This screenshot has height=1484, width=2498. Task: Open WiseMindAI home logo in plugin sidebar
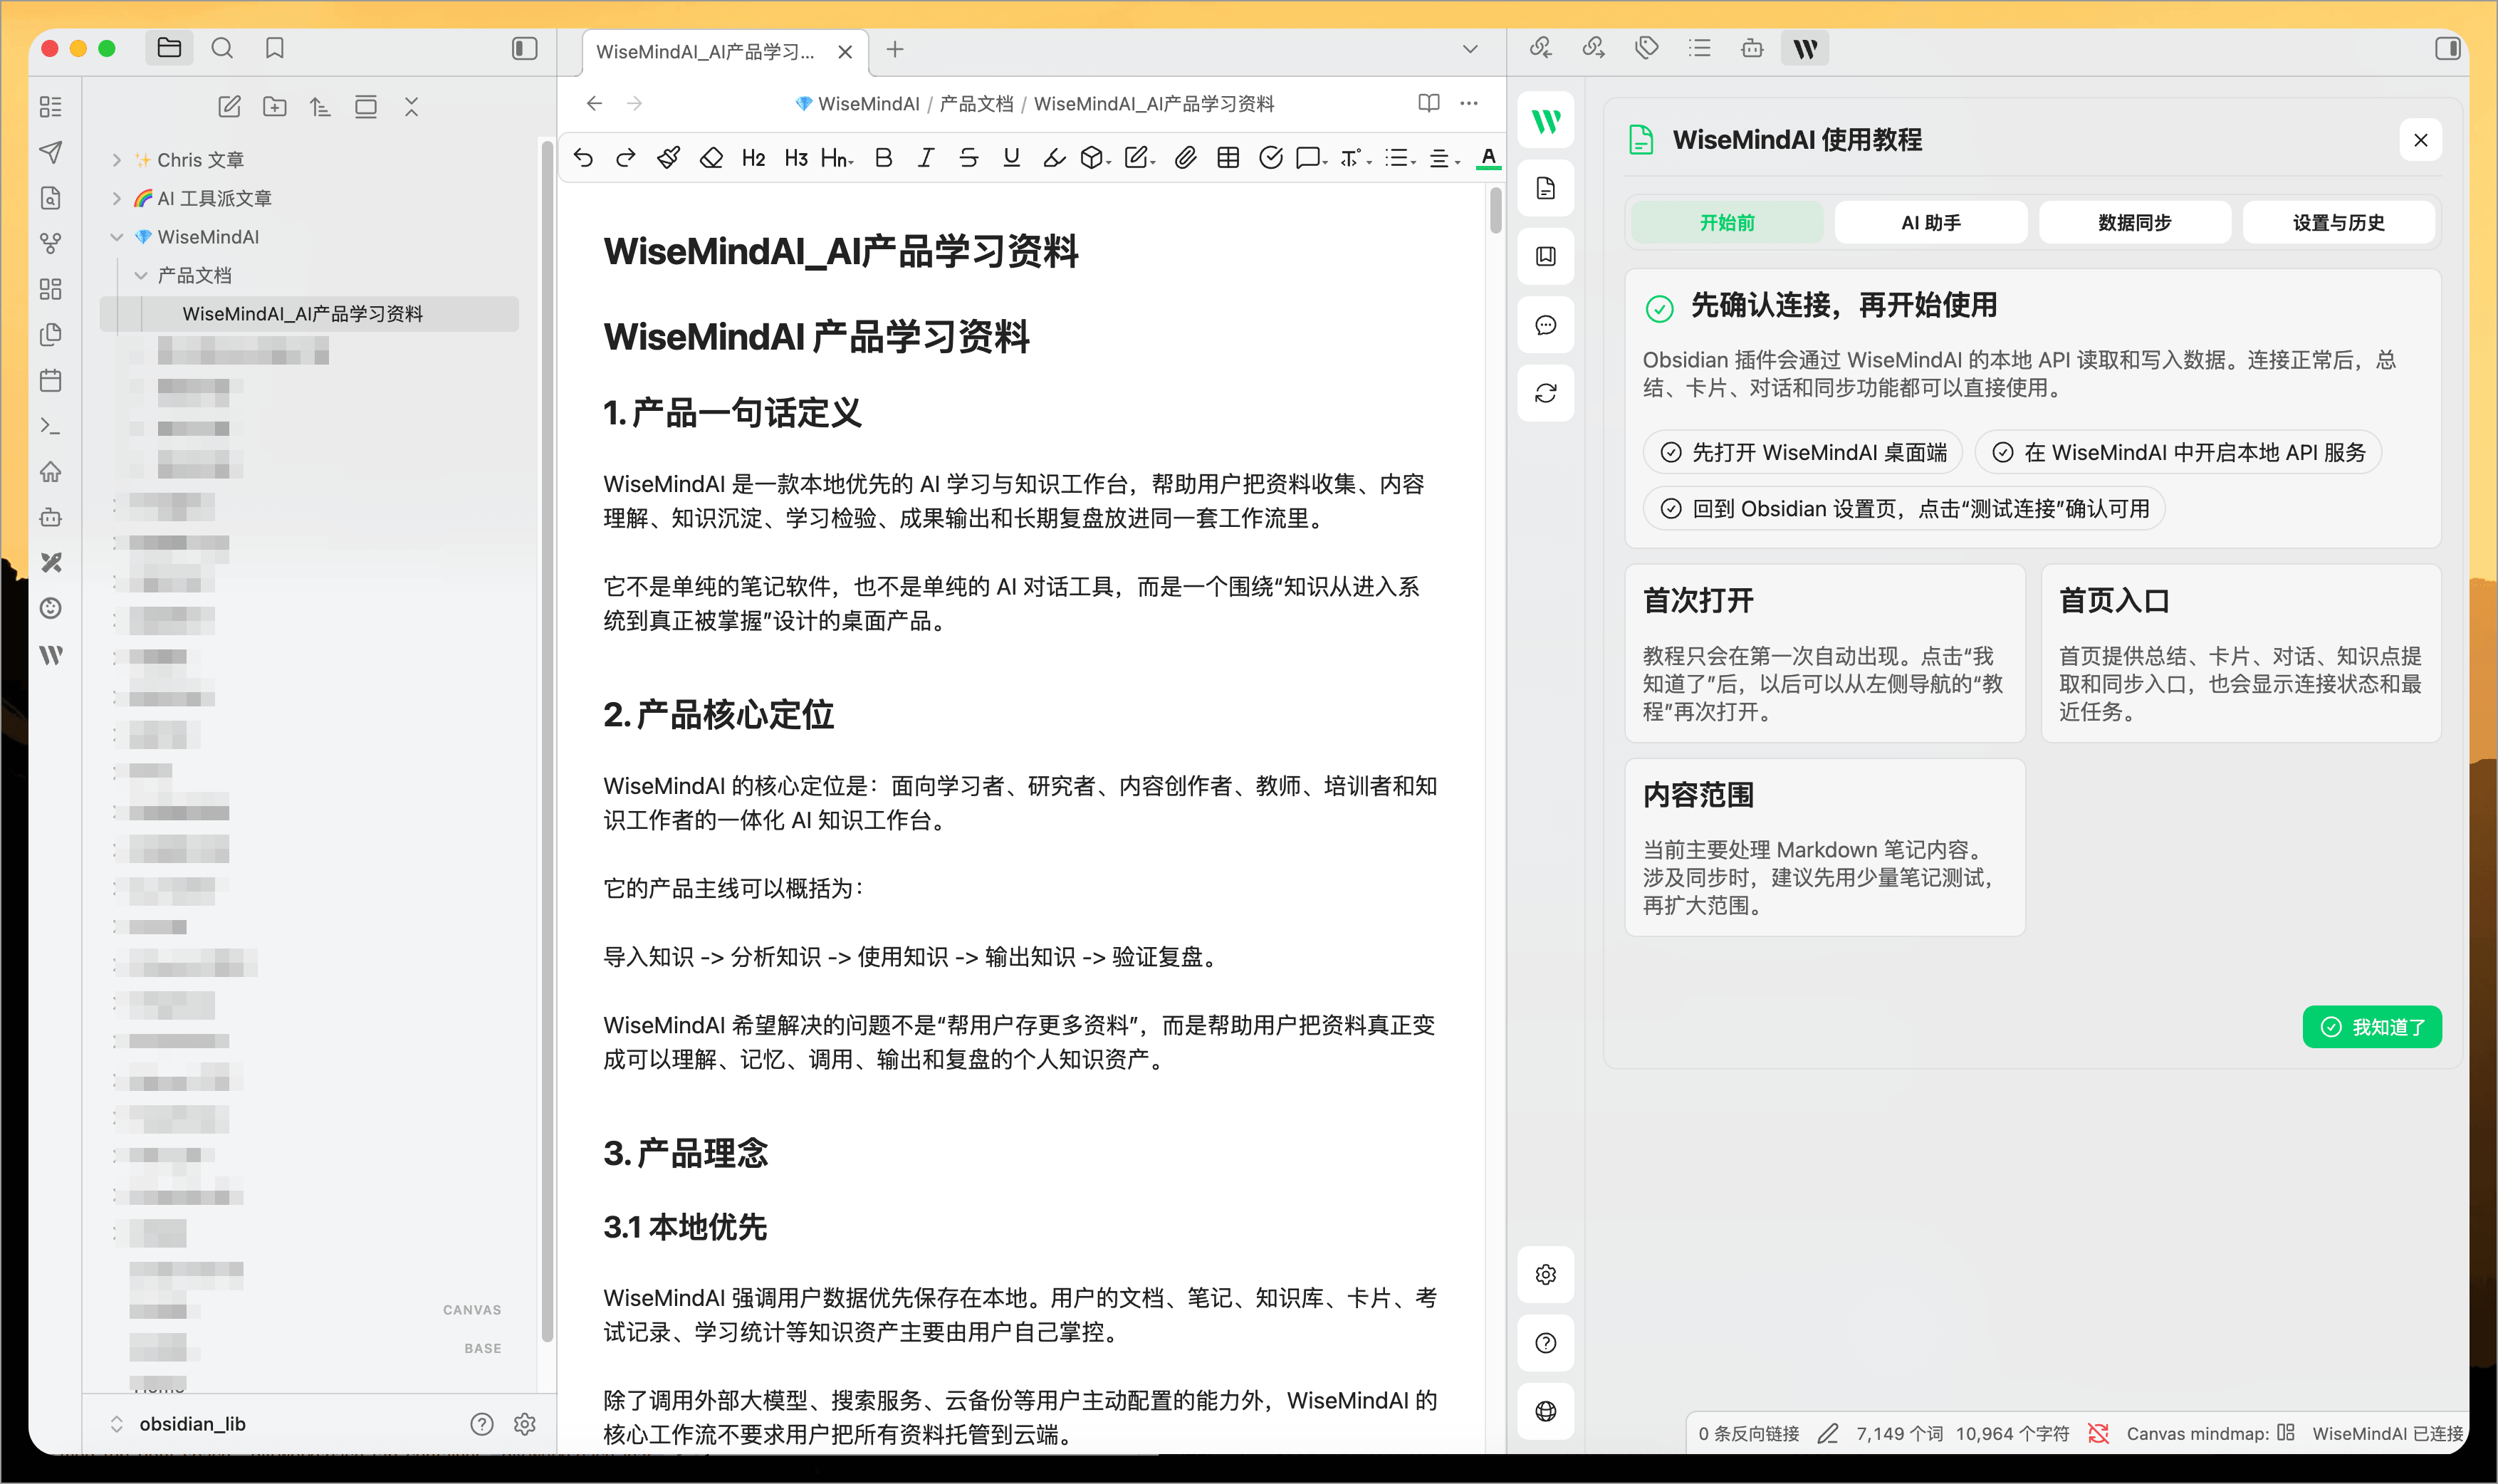(x=1546, y=121)
